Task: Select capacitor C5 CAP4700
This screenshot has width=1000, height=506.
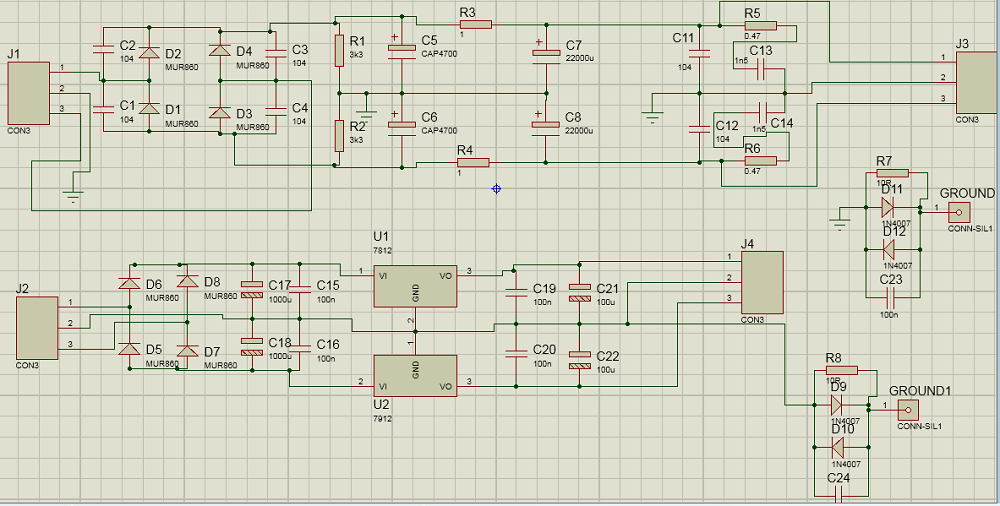Action: (x=402, y=51)
